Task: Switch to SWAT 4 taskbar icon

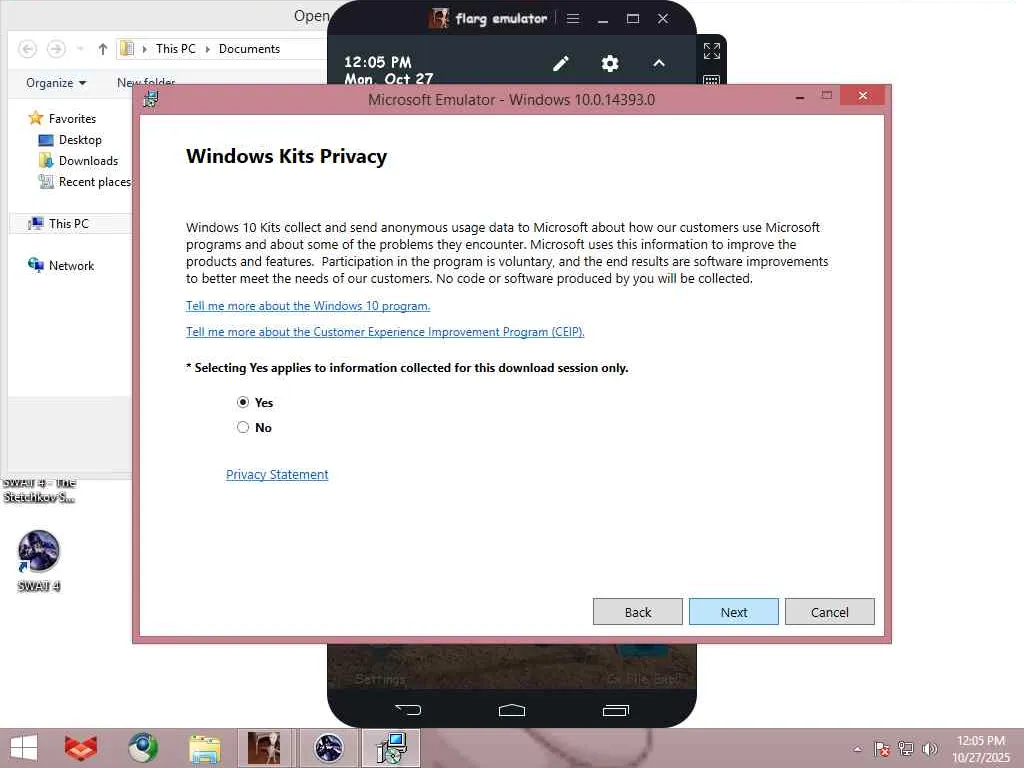Action: coord(328,748)
